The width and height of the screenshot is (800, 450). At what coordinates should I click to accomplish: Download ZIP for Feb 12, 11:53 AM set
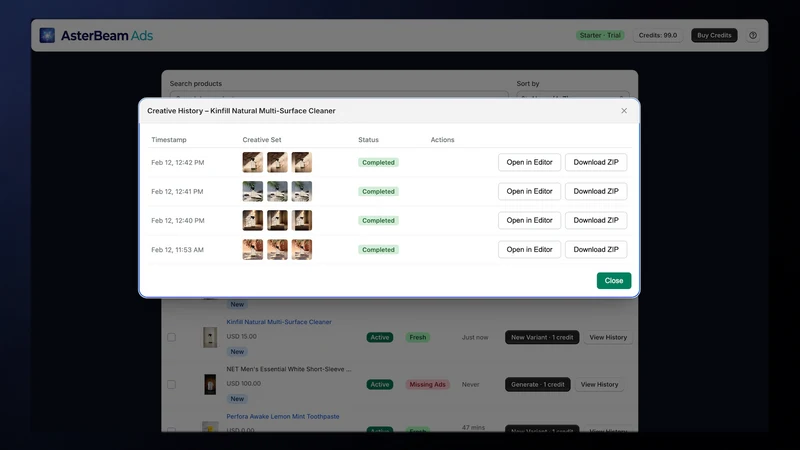[596, 249]
